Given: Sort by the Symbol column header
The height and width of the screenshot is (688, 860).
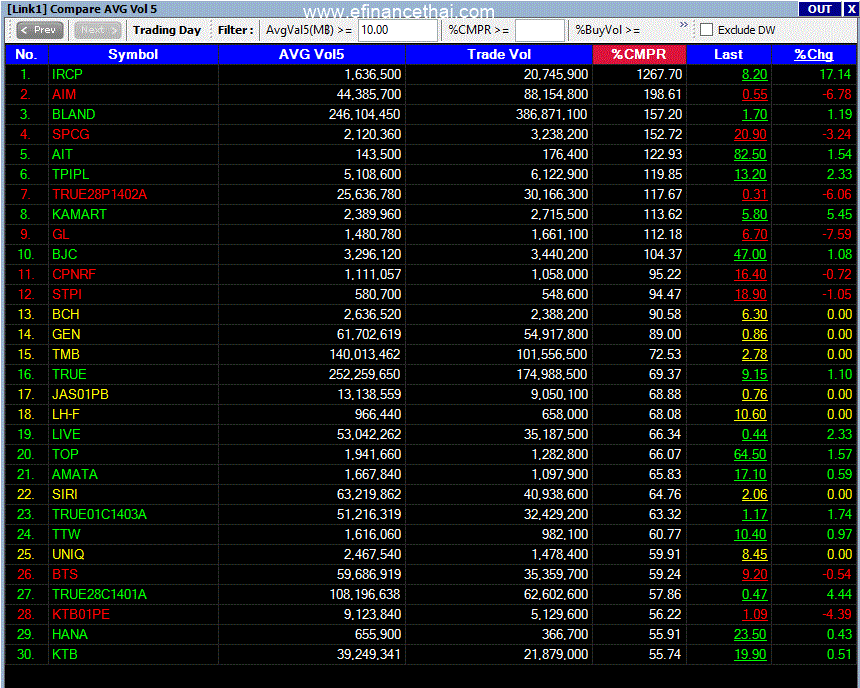Looking at the screenshot, I should pyautogui.click(x=133, y=54).
